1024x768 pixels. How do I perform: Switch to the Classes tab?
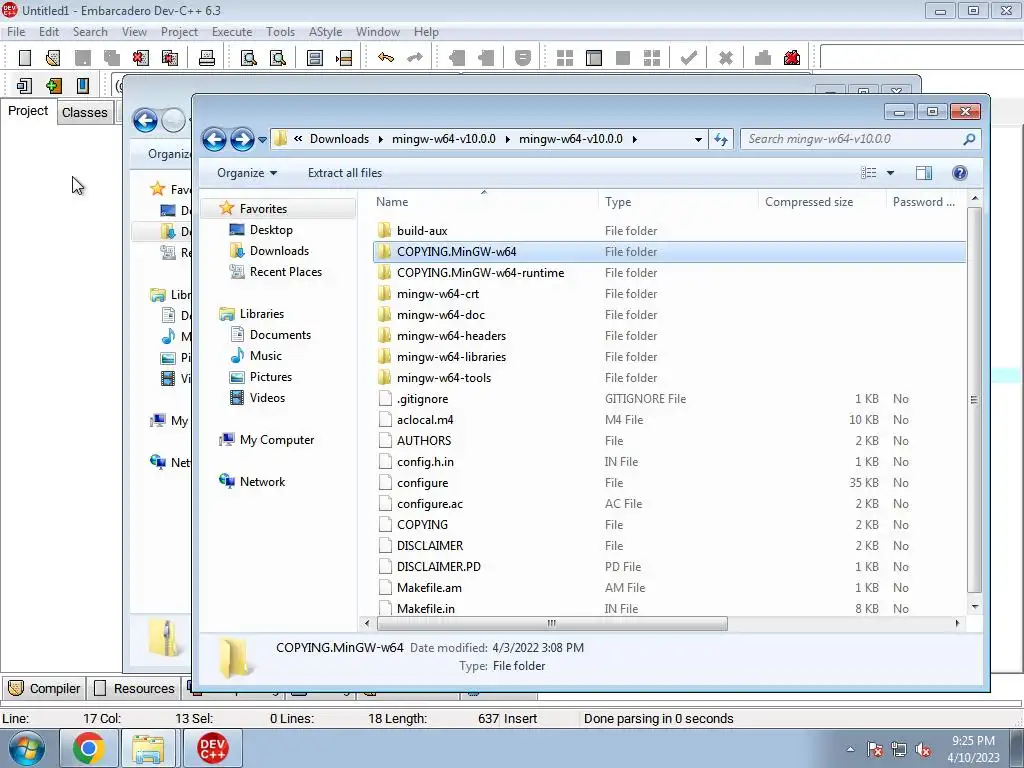[x=84, y=112]
